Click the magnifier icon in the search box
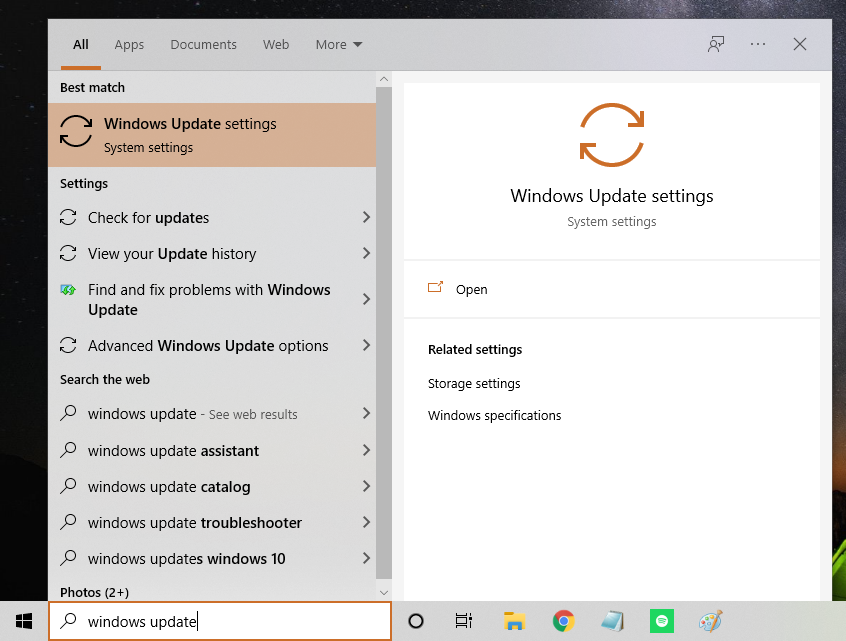Viewport: 846px width, 641px height. pyautogui.click(x=68, y=620)
